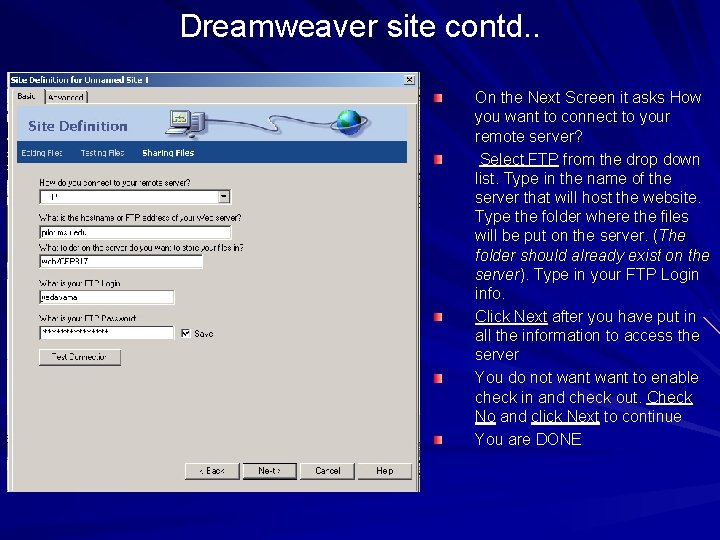Toggle the Save password checkbox
This screenshot has width=720, height=540.
coord(186,333)
